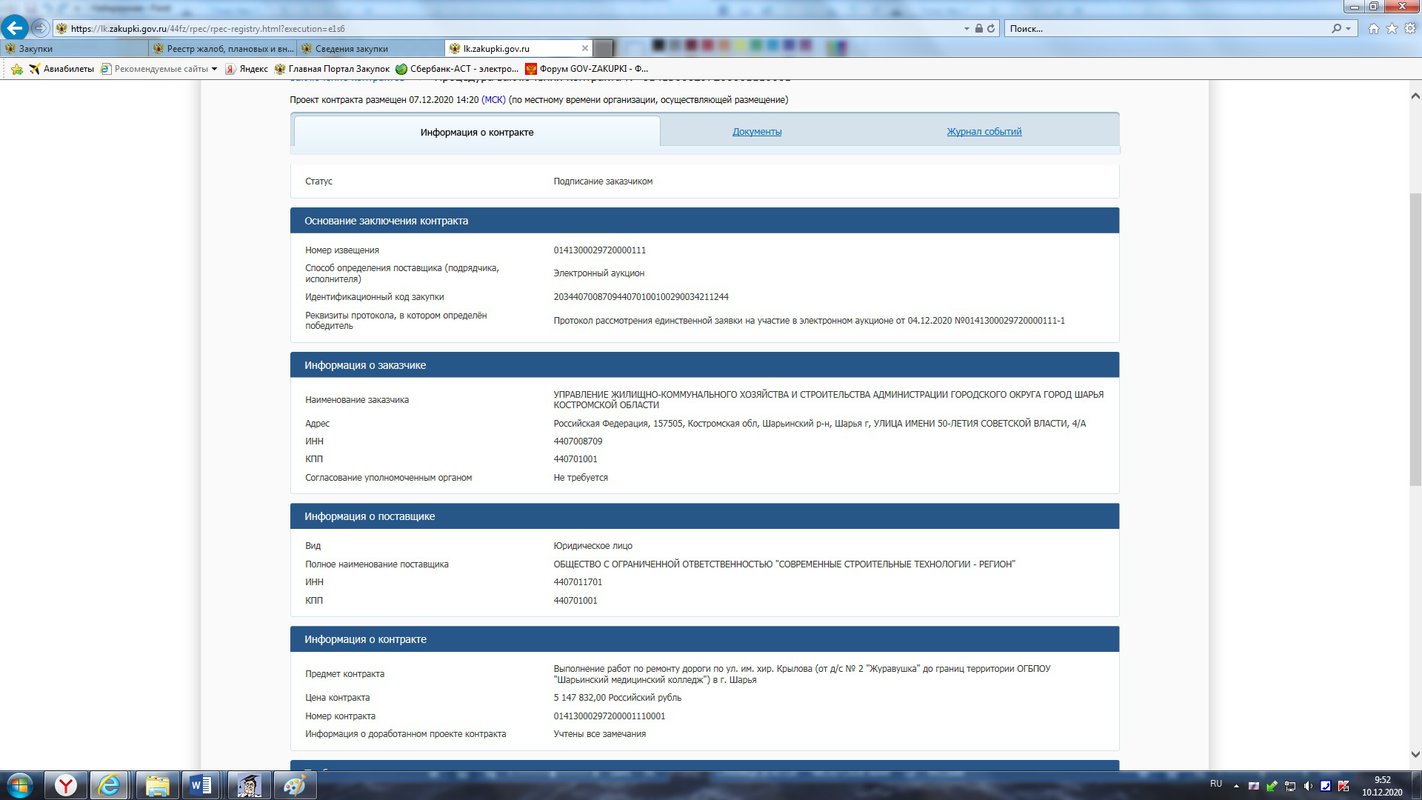Screen dimensions: 1422x800
Task: Click the add-to-favorites bar star icon
Action: (16, 69)
